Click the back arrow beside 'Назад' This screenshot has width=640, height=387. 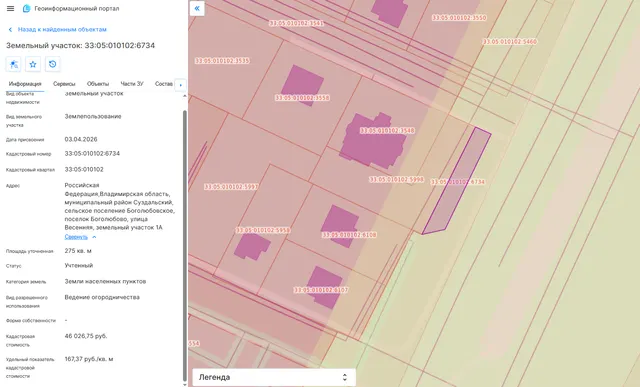pyautogui.click(x=10, y=29)
